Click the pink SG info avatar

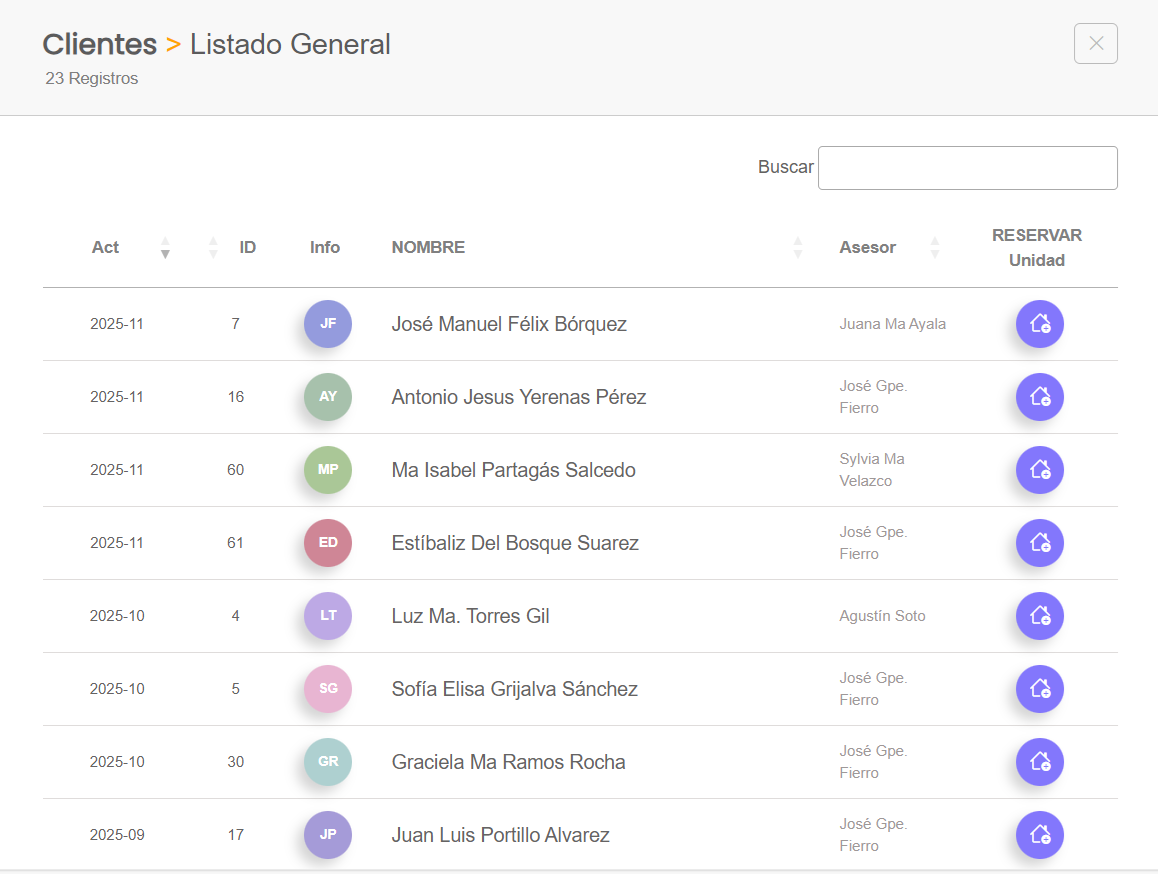point(328,689)
